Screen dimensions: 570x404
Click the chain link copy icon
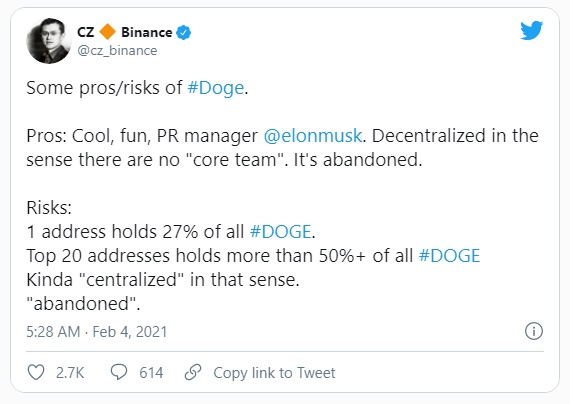[x=193, y=372]
